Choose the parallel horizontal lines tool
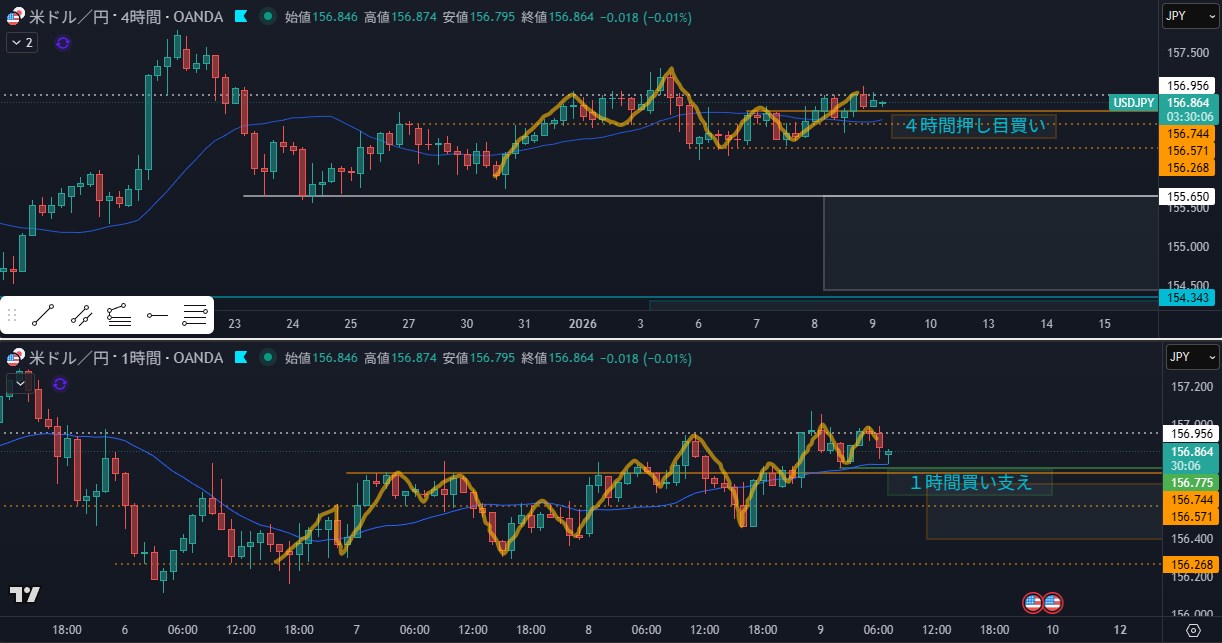The width and height of the screenshot is (1222, 643). [195, 317]
